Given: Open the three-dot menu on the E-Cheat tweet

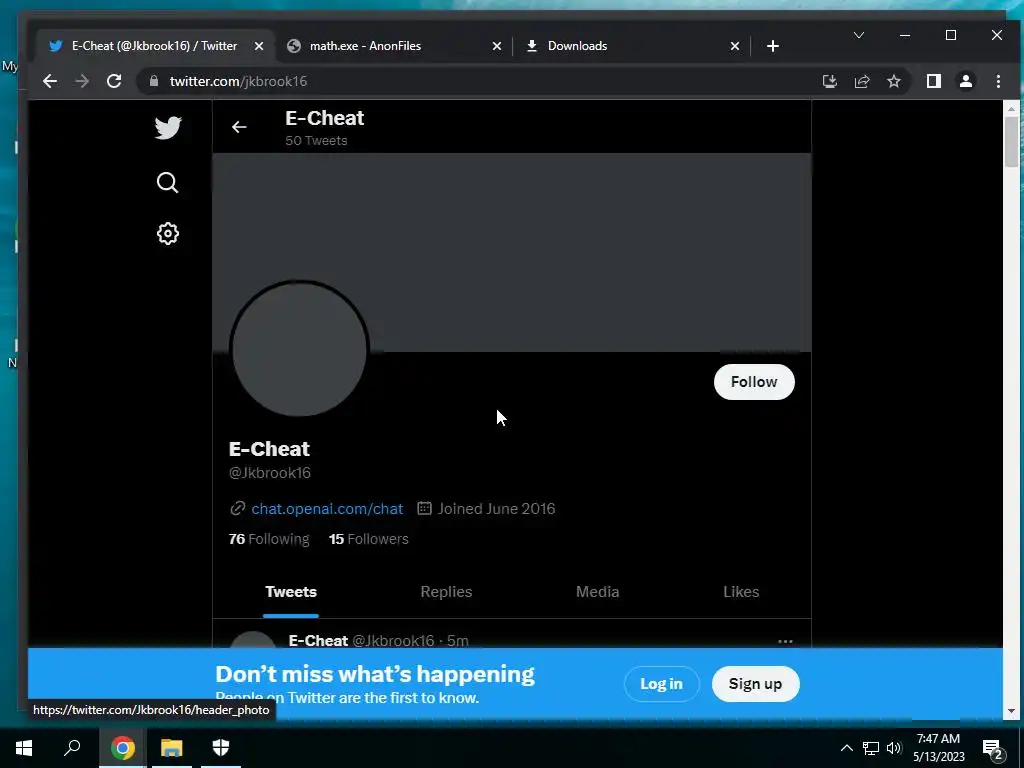Looking at the screenshot, I should point(786,641).
